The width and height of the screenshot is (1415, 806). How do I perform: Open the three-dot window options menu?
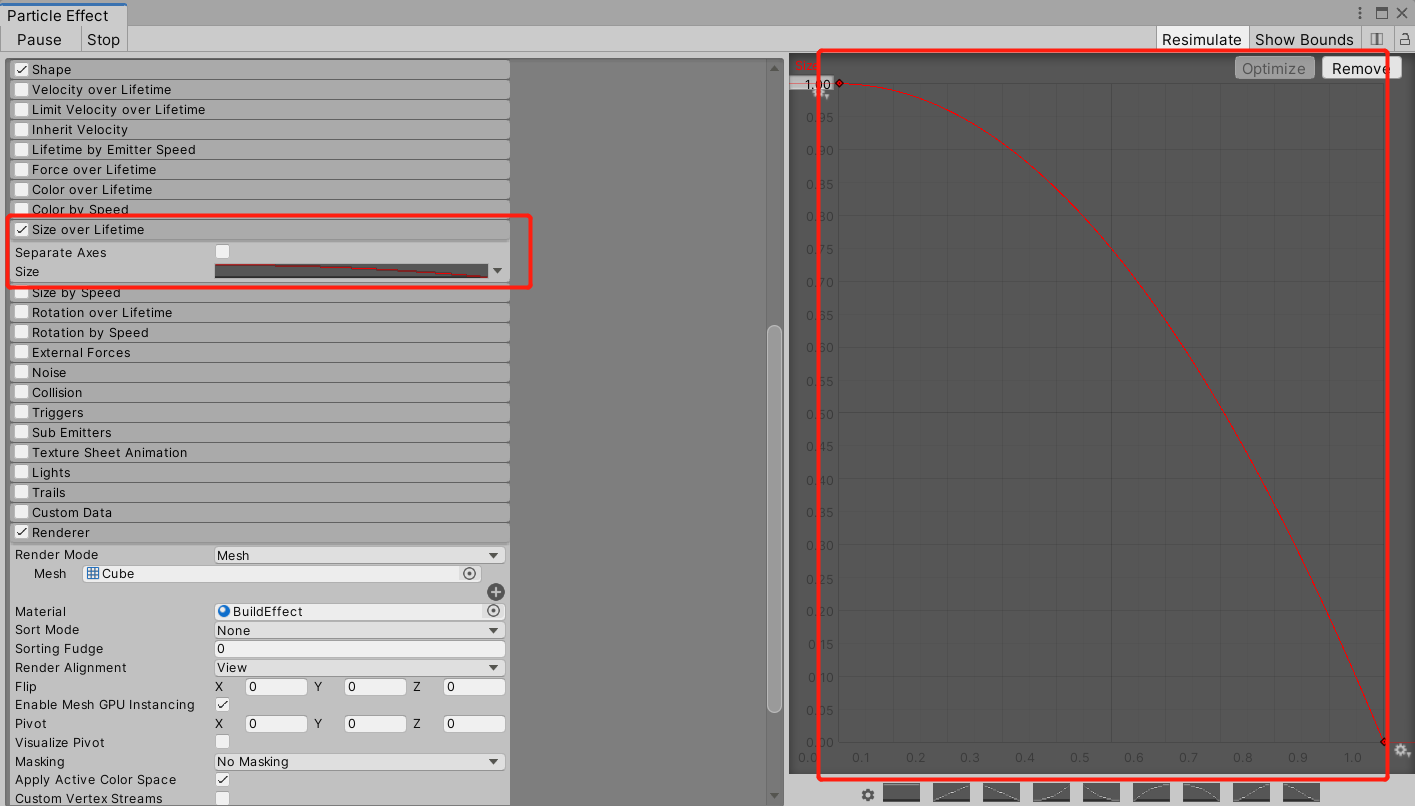1360,13
